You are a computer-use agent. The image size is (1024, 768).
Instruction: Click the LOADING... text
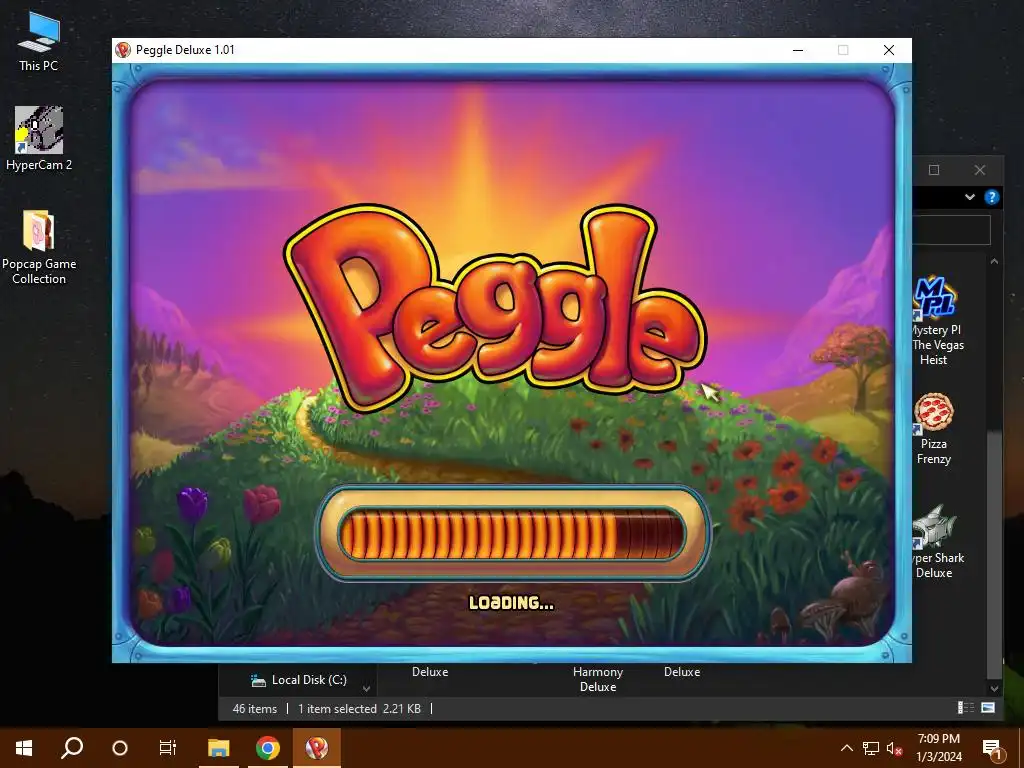tap(511, 603)
